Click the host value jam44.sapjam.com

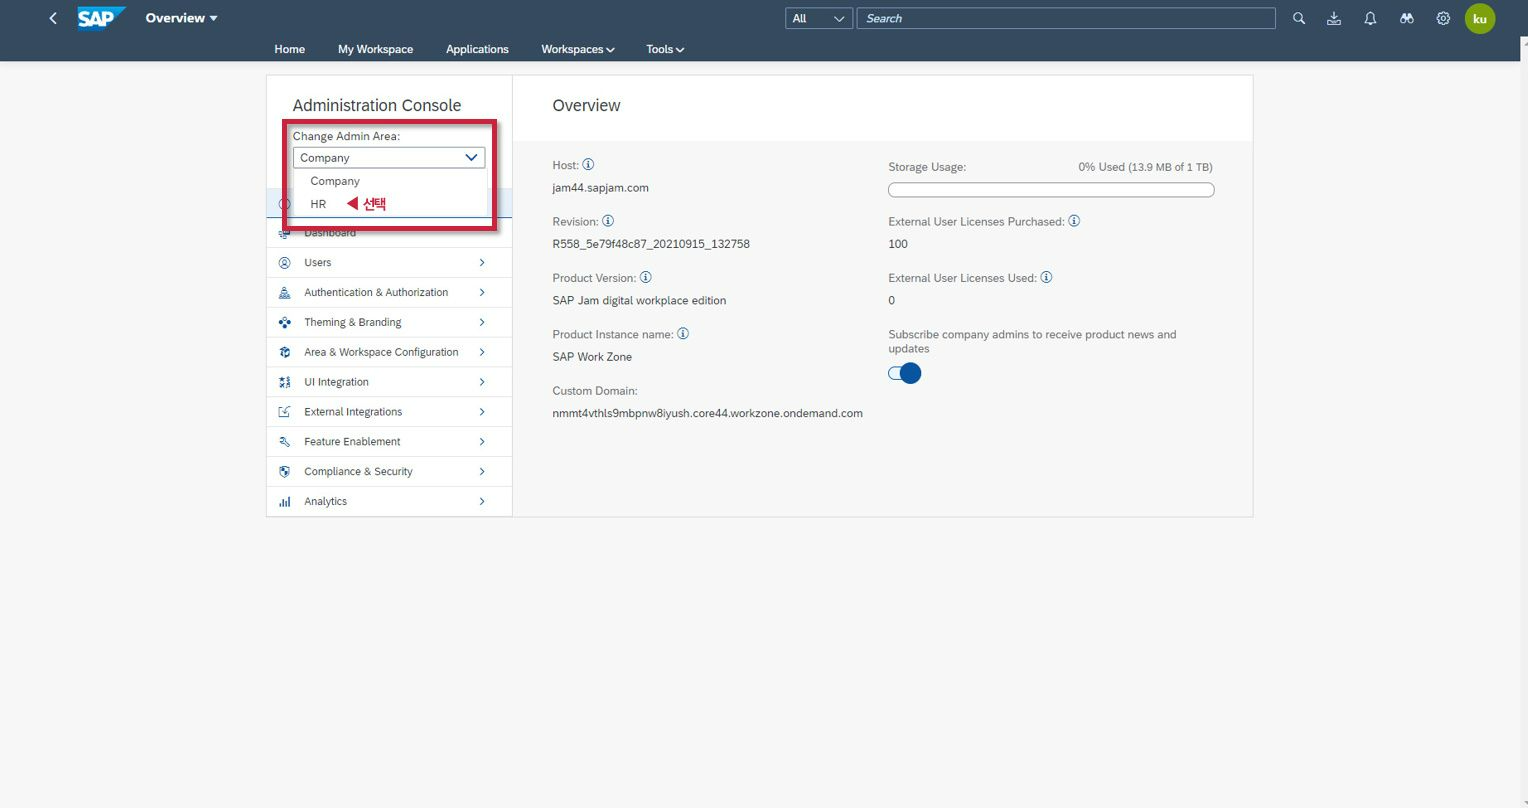point(601,188)
